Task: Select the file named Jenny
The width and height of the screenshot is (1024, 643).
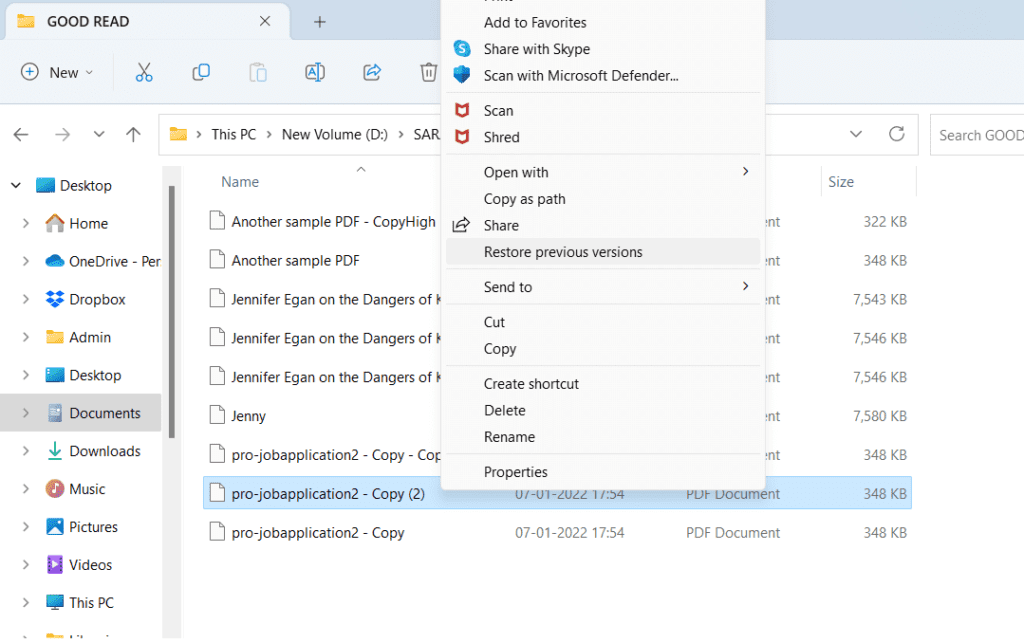Action: click(248, 416)
